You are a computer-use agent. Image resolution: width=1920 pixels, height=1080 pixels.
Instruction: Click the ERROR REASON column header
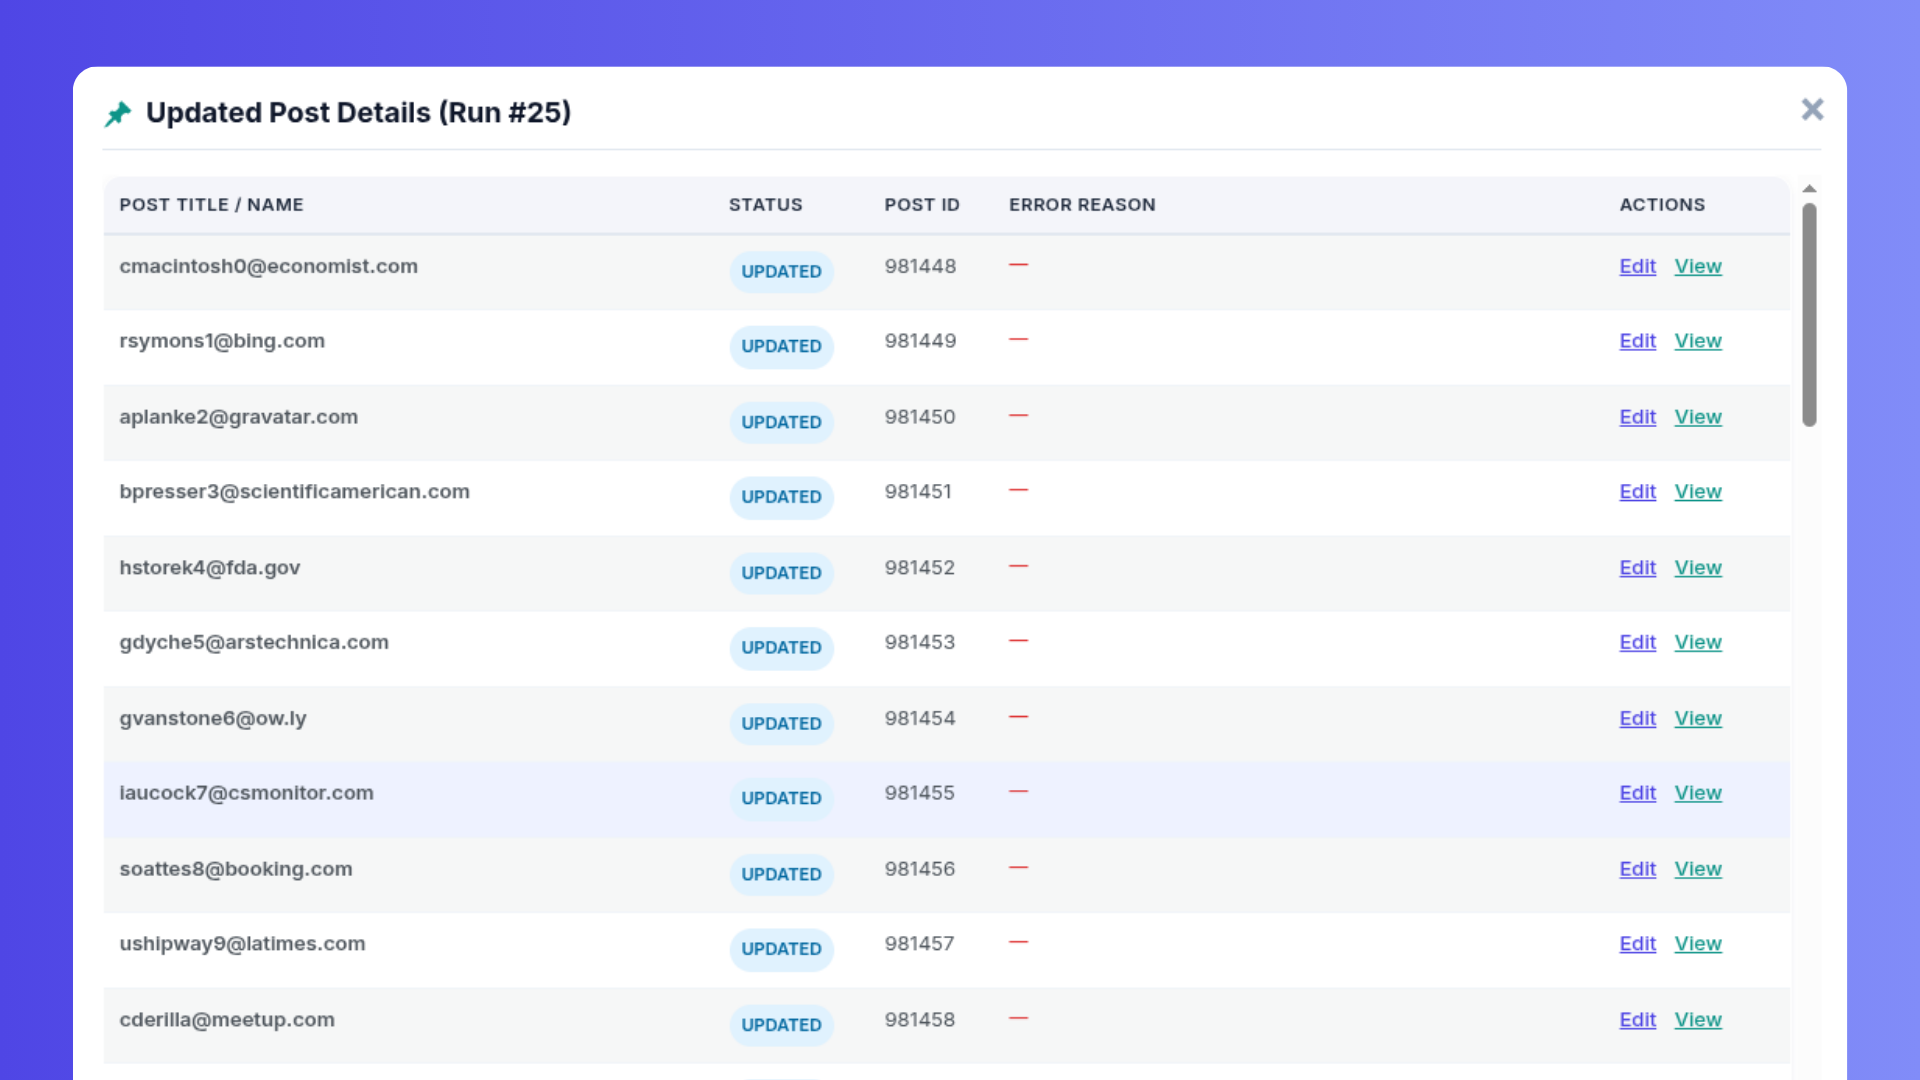[x=1082, y=205]
